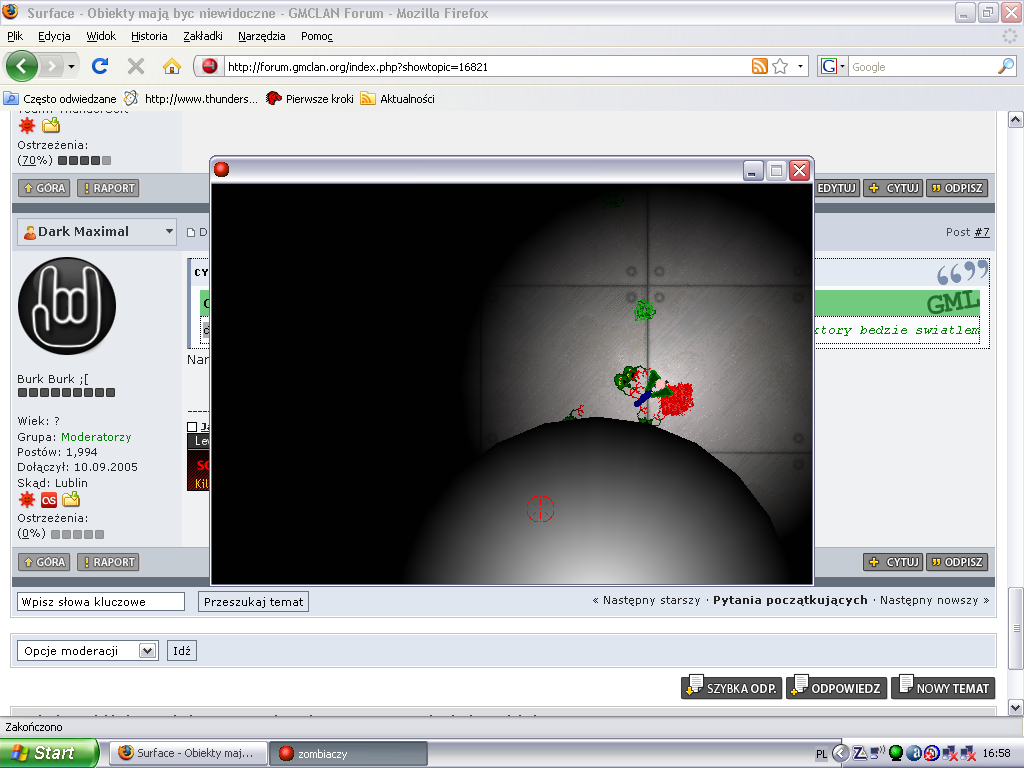Tick the checkbox in the post signature
The width and height of the screenshot is (1024, 768).
pyautogui.click(x=192, y=427)
